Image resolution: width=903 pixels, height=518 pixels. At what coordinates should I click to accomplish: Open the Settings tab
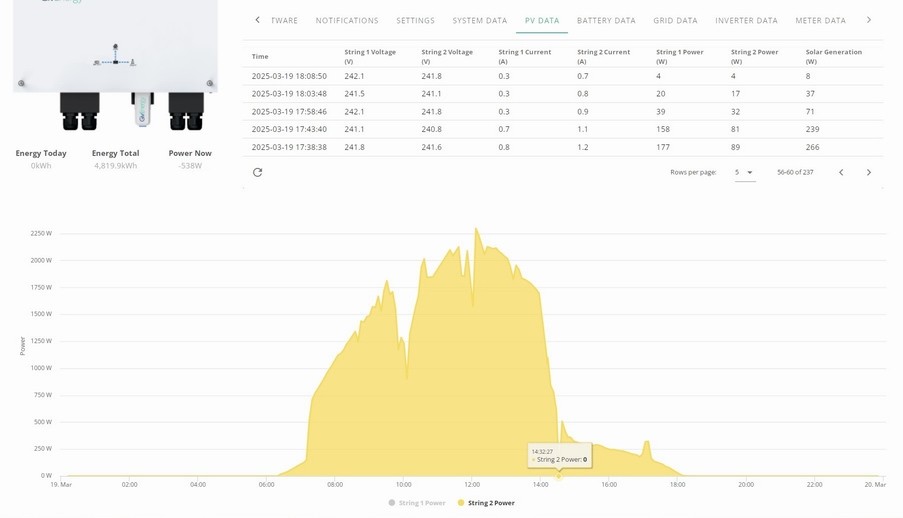tap(415, 20)
